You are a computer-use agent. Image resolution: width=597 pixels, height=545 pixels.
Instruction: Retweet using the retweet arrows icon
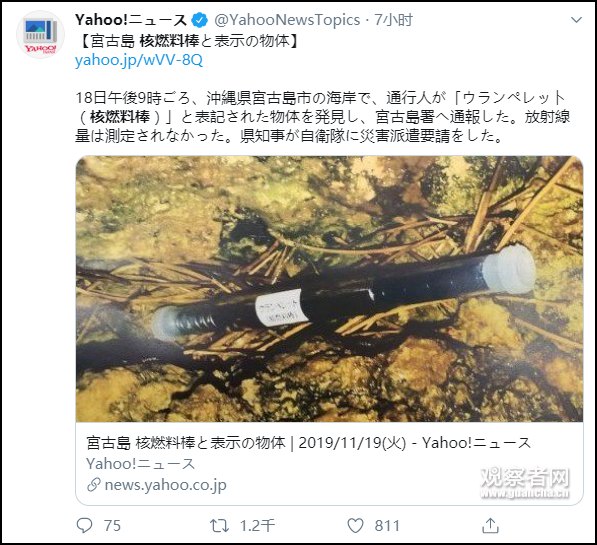(x=220, y=526)
